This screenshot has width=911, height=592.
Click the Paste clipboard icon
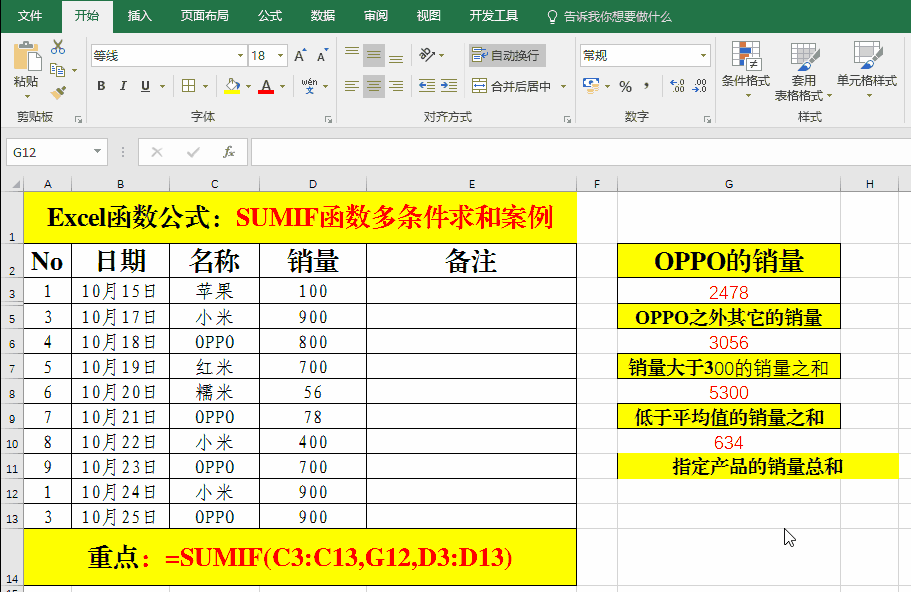27,57
